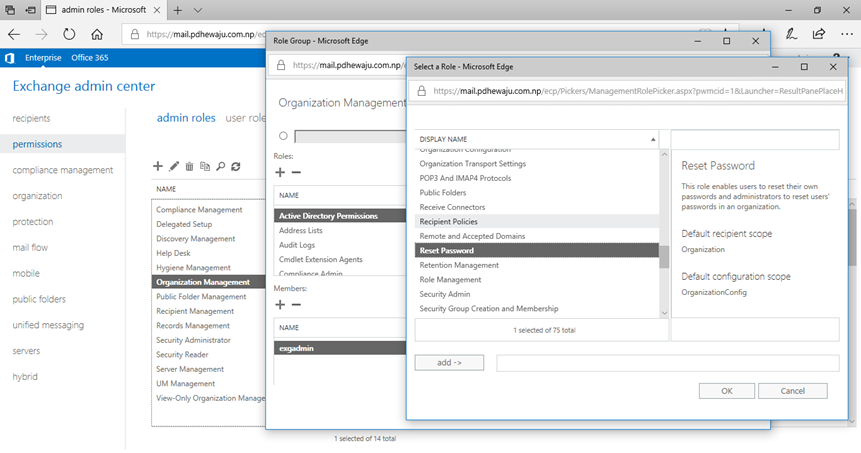The width and height of the screenshot is (861, 453).
Task: Cancel the Select a Role dialog
Action: click(792, 391)
